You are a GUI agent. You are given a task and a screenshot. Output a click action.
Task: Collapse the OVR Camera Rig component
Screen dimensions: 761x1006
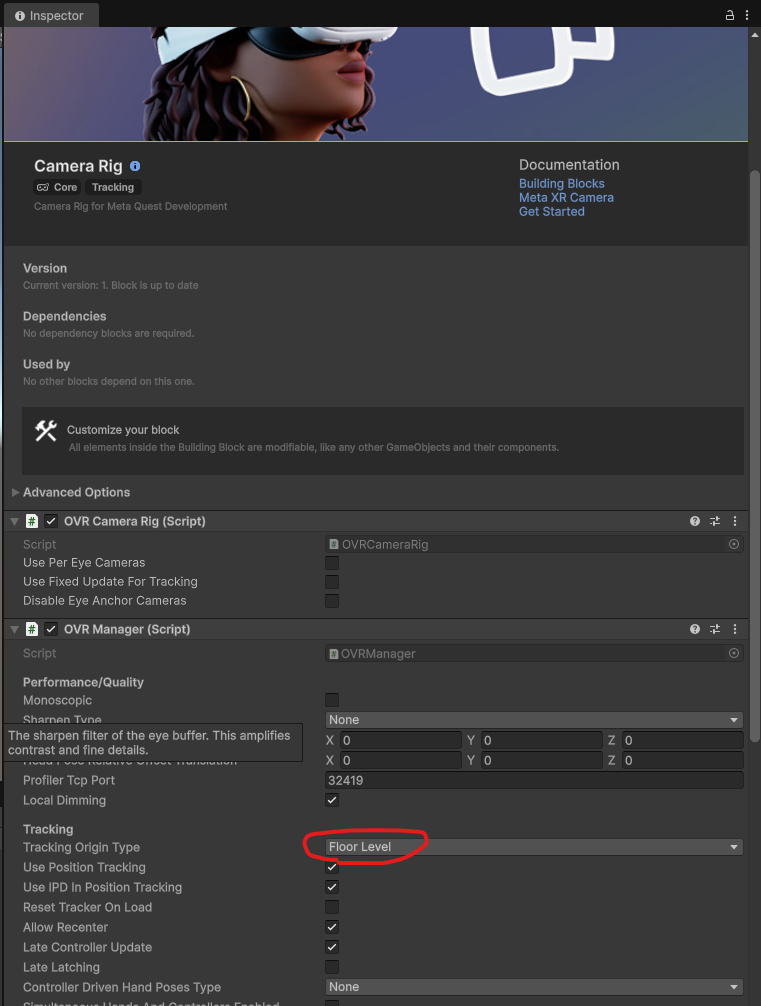point(14,521)
